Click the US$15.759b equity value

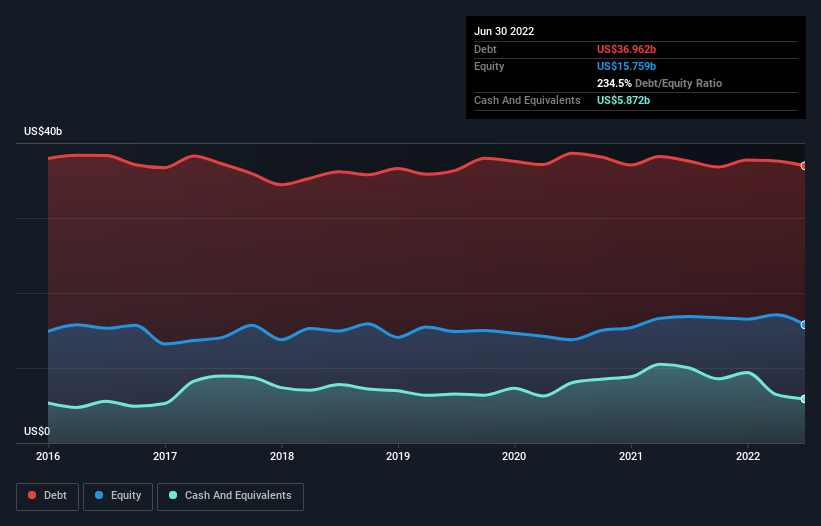coord(626,66)
